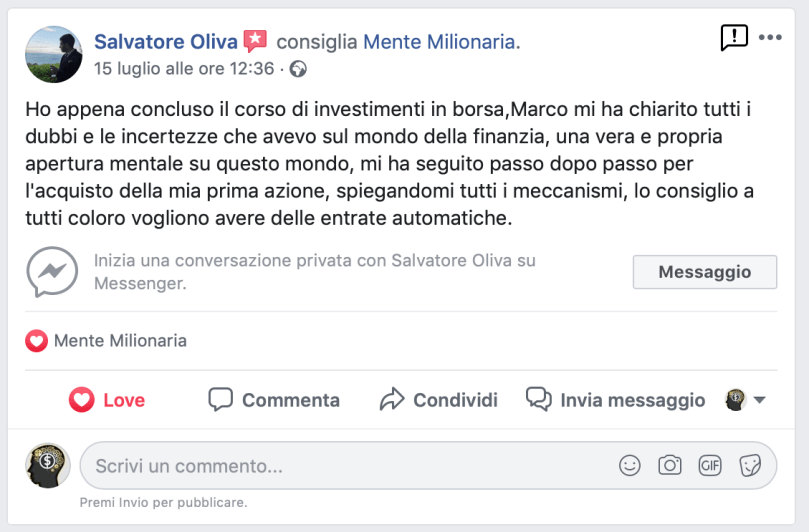Image resolution: width=809 pixels, height=532 pixels.
Task: Click the recommendation star badge icon
Action: (256, 41)
